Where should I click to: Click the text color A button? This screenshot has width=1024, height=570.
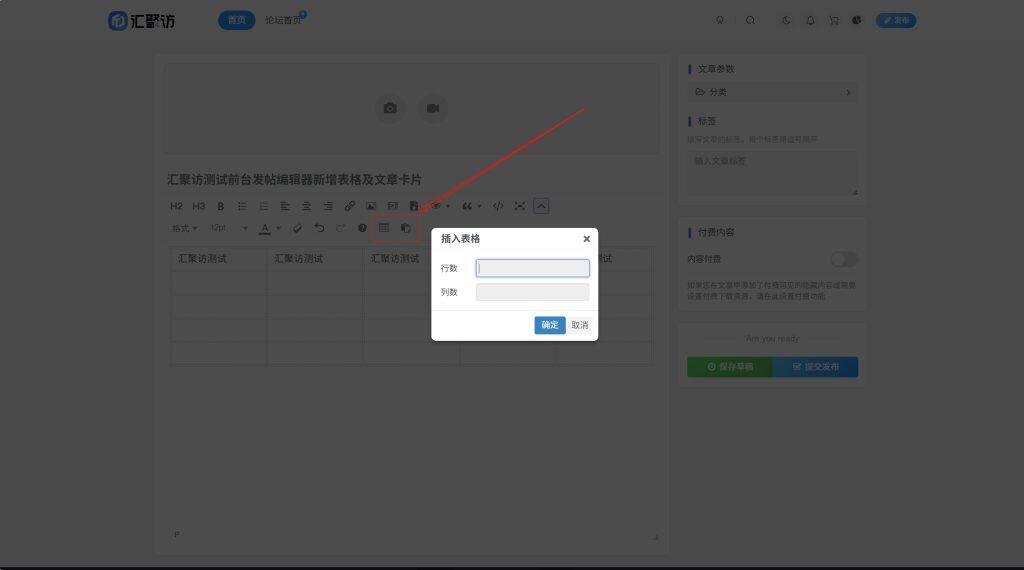264,229
